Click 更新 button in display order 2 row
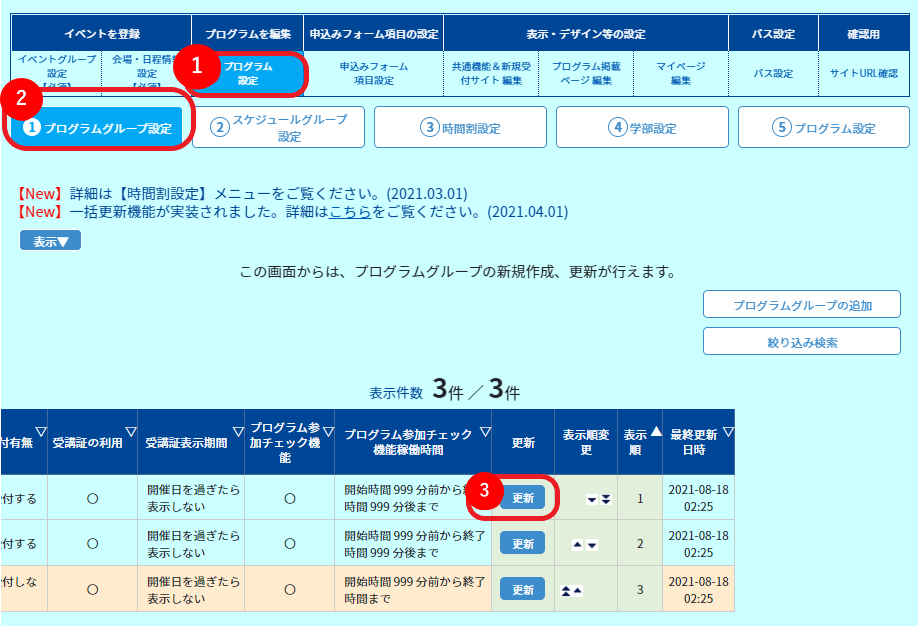Viewport: 918px width, 626px height. click(522, 543)
